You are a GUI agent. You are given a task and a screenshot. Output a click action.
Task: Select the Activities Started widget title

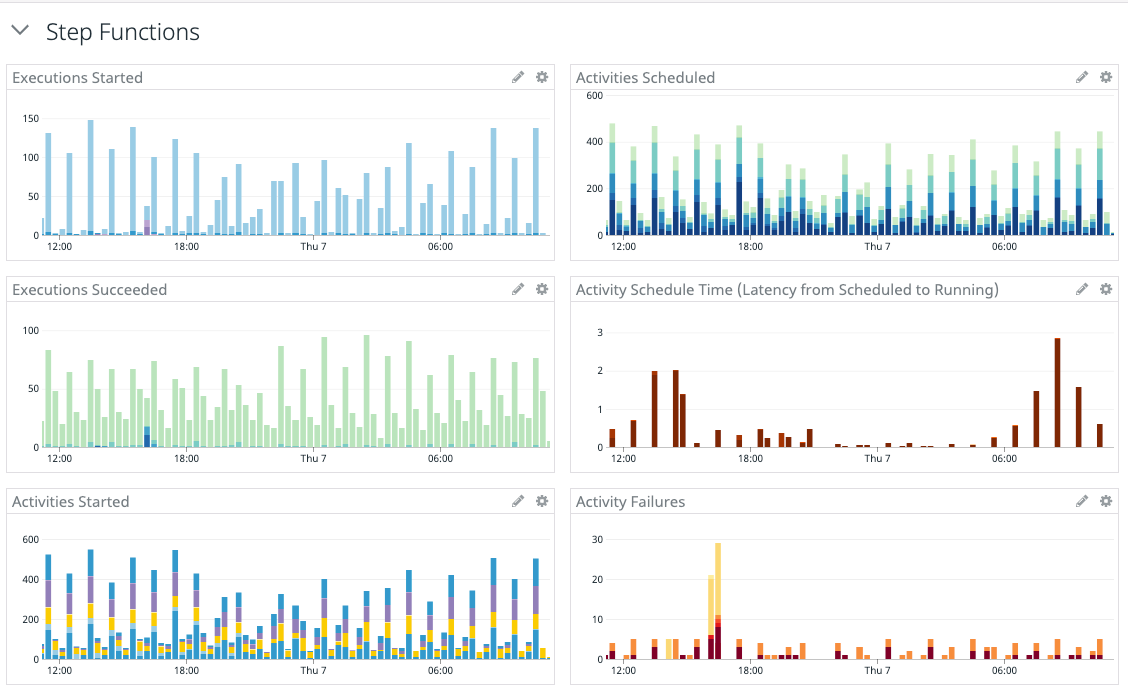70,502
